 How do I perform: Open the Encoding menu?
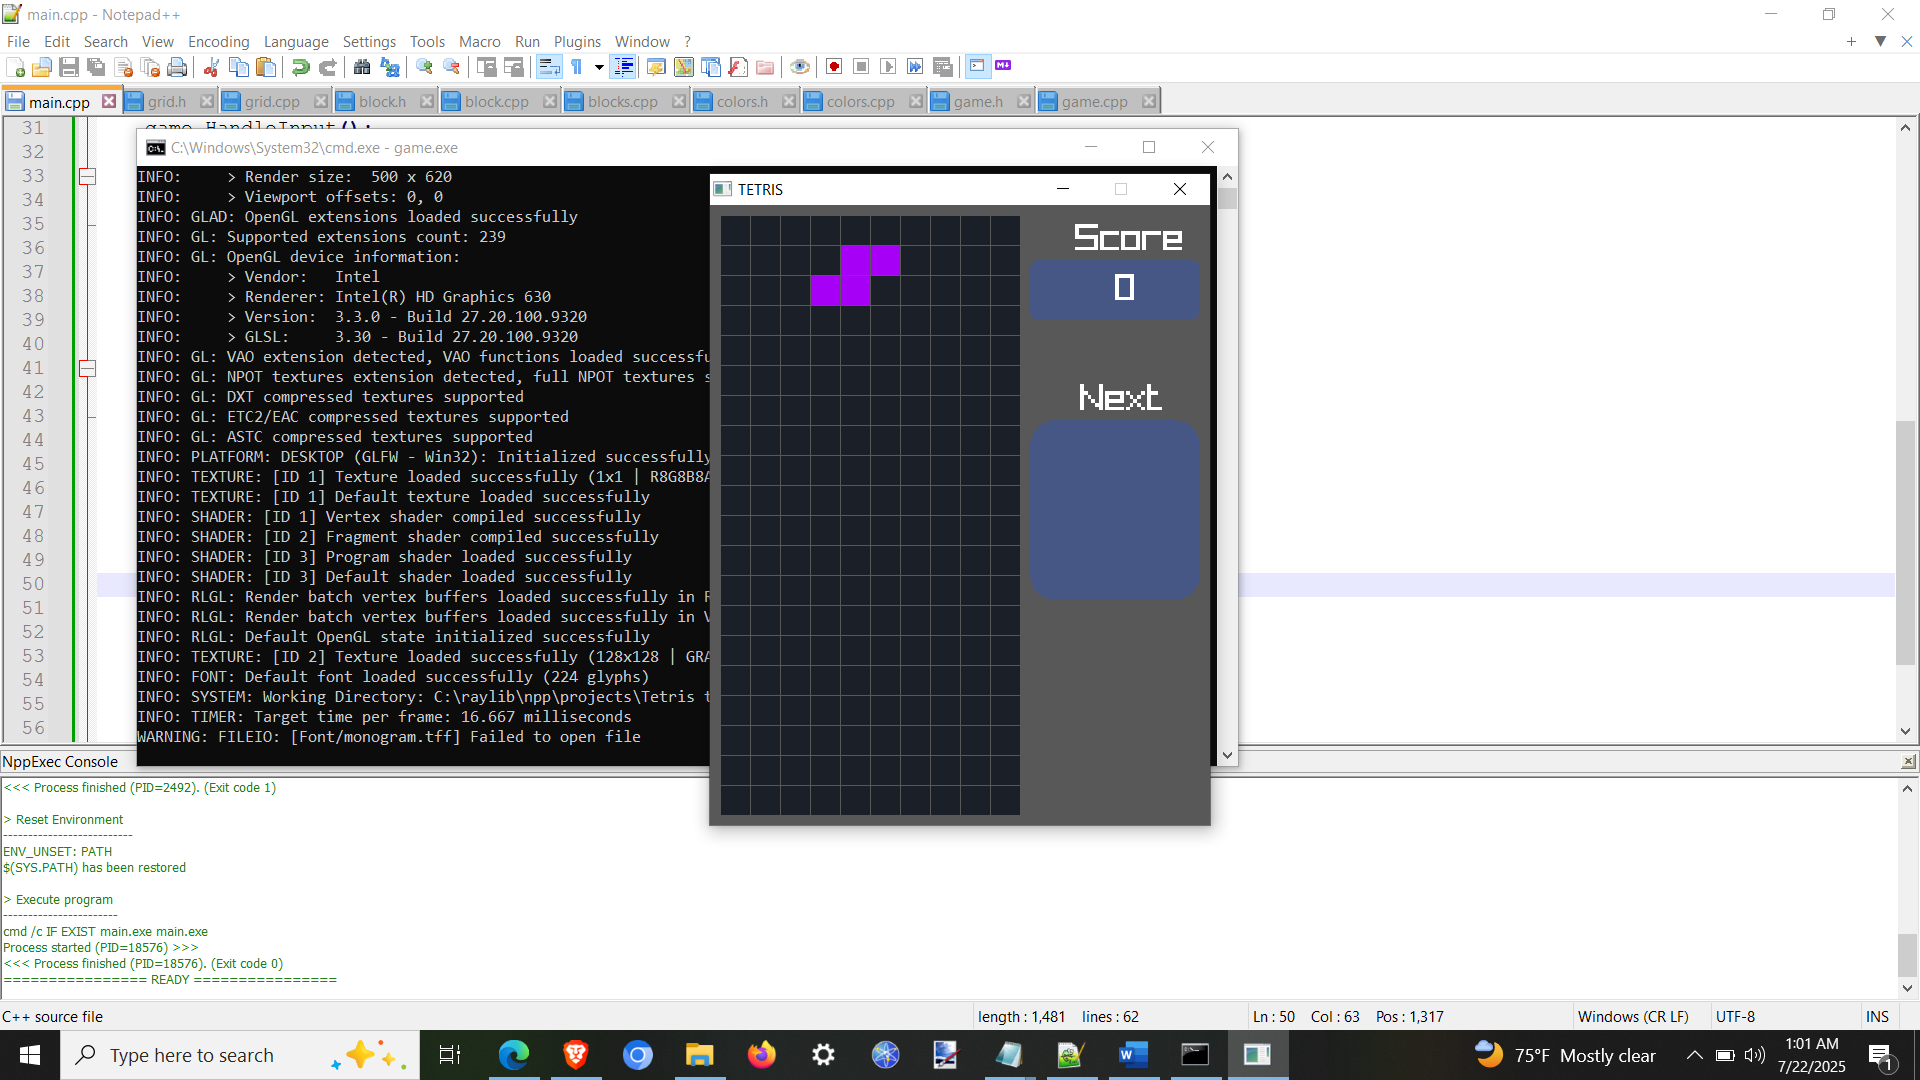tap(218, 41)
